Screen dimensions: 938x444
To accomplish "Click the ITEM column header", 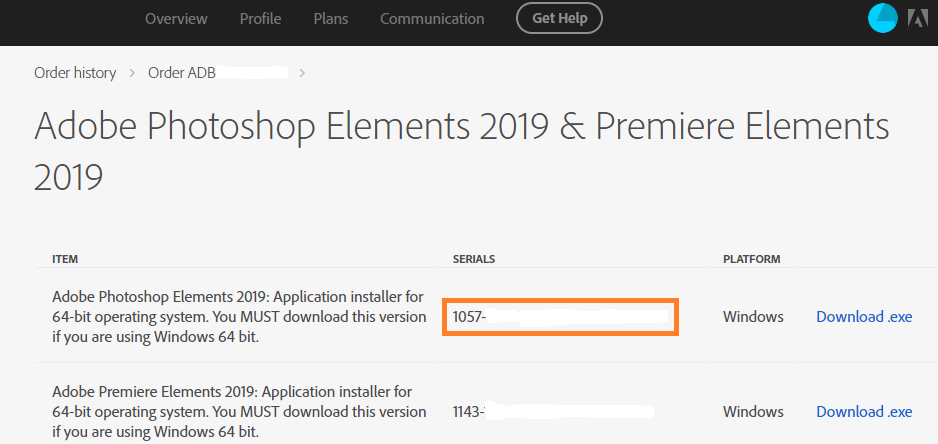I will coord(65,259).
